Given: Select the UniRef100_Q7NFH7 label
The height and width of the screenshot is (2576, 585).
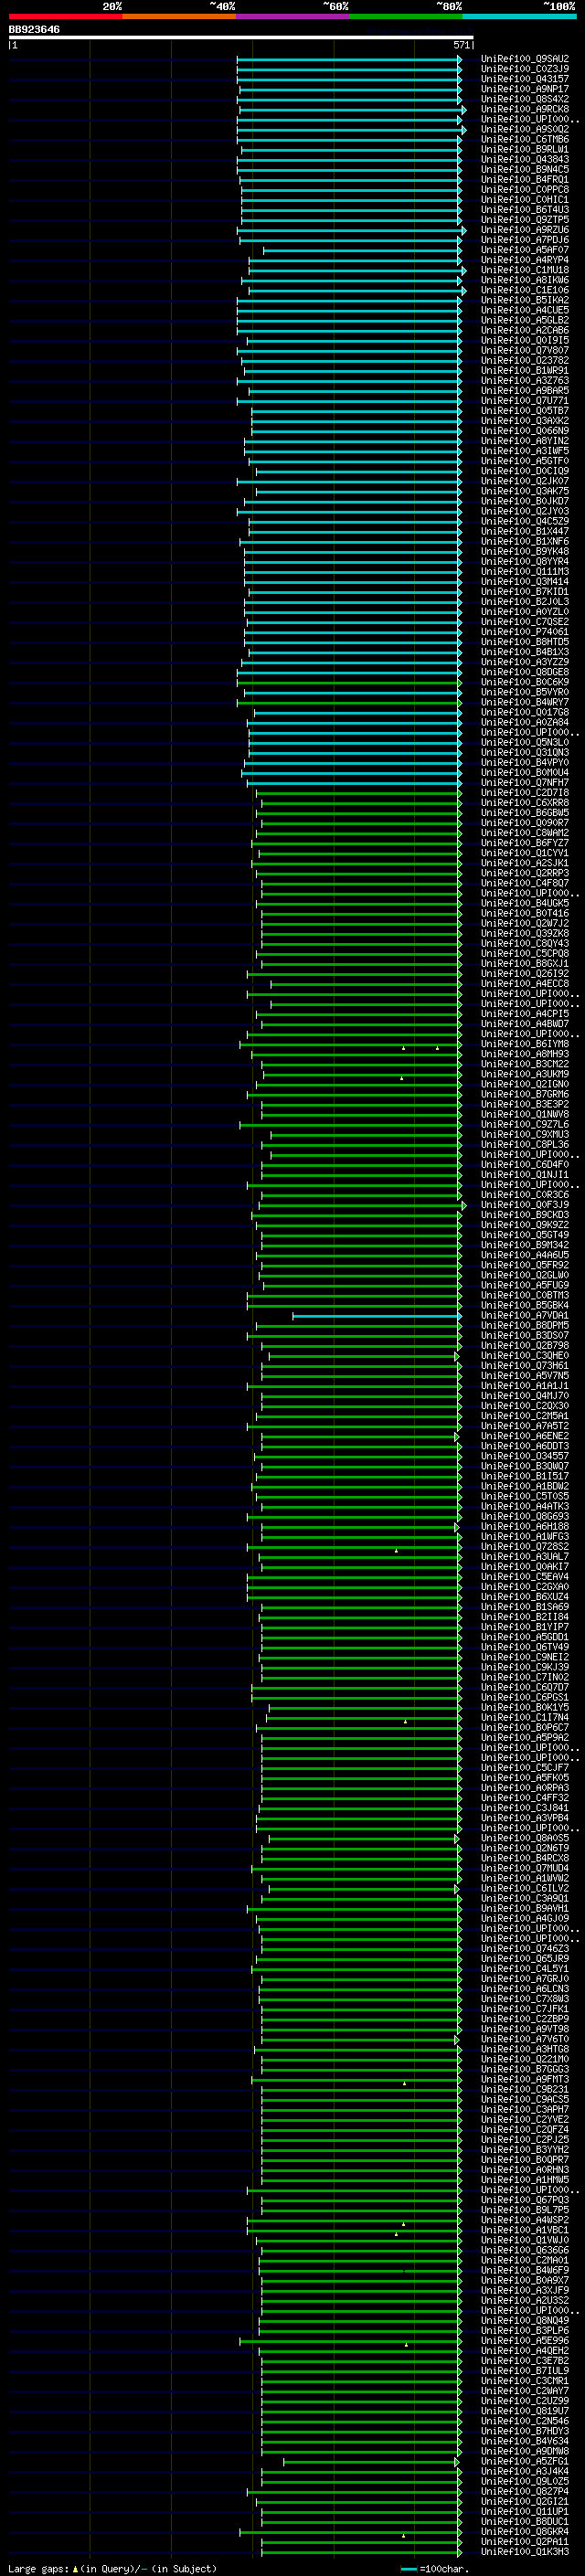Looking at the screenshot, I should click(x=525, y=783).
